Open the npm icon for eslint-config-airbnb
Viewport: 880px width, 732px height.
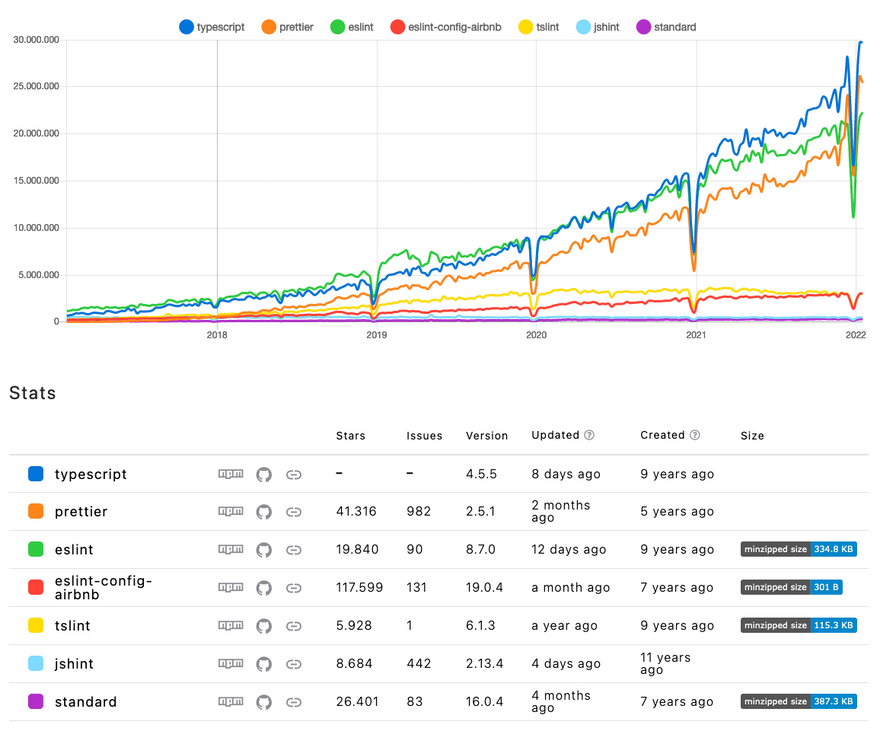230,588
